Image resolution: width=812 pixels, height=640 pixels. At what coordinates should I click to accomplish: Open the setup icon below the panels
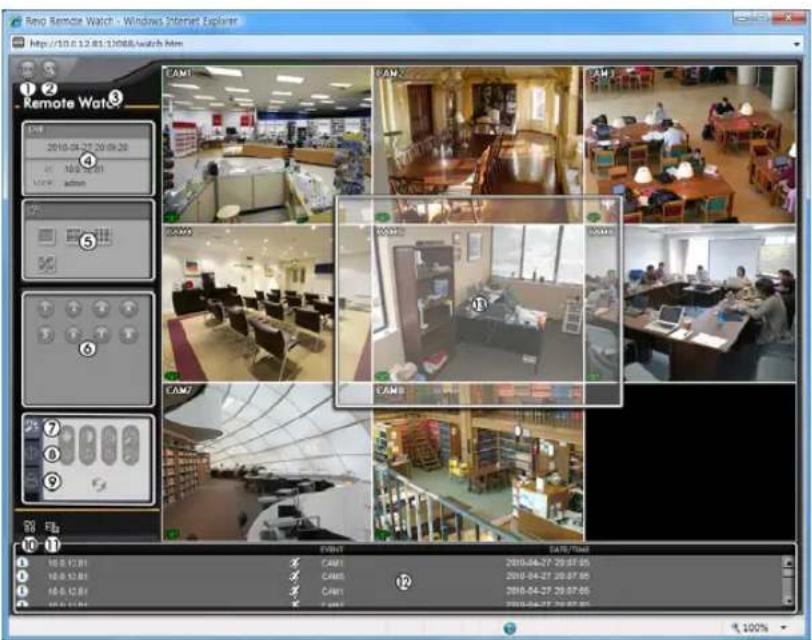(30, 527)
